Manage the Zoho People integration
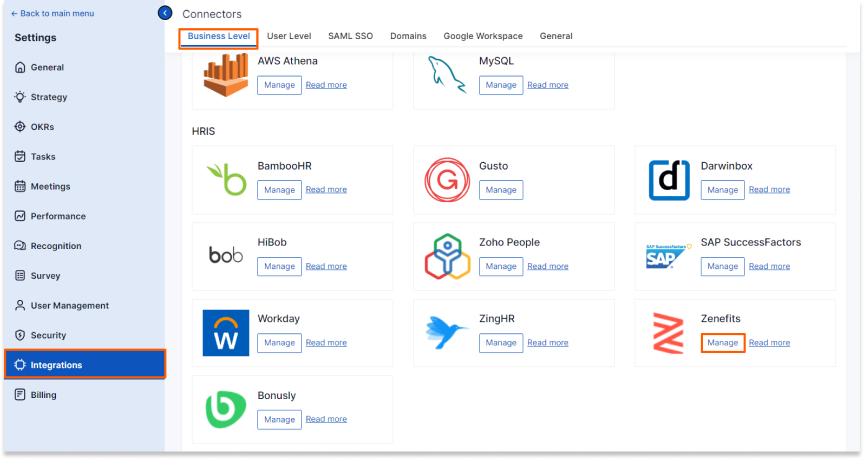 tap(501, 266)
